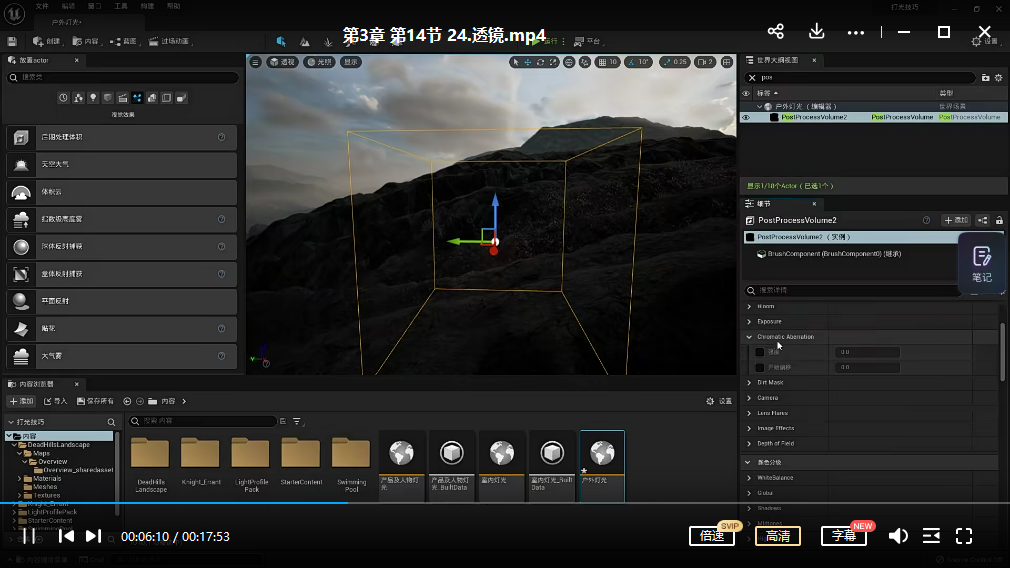The image size is (1010, 568).
Task: Share the video with share icon
Action: (776, 32)
